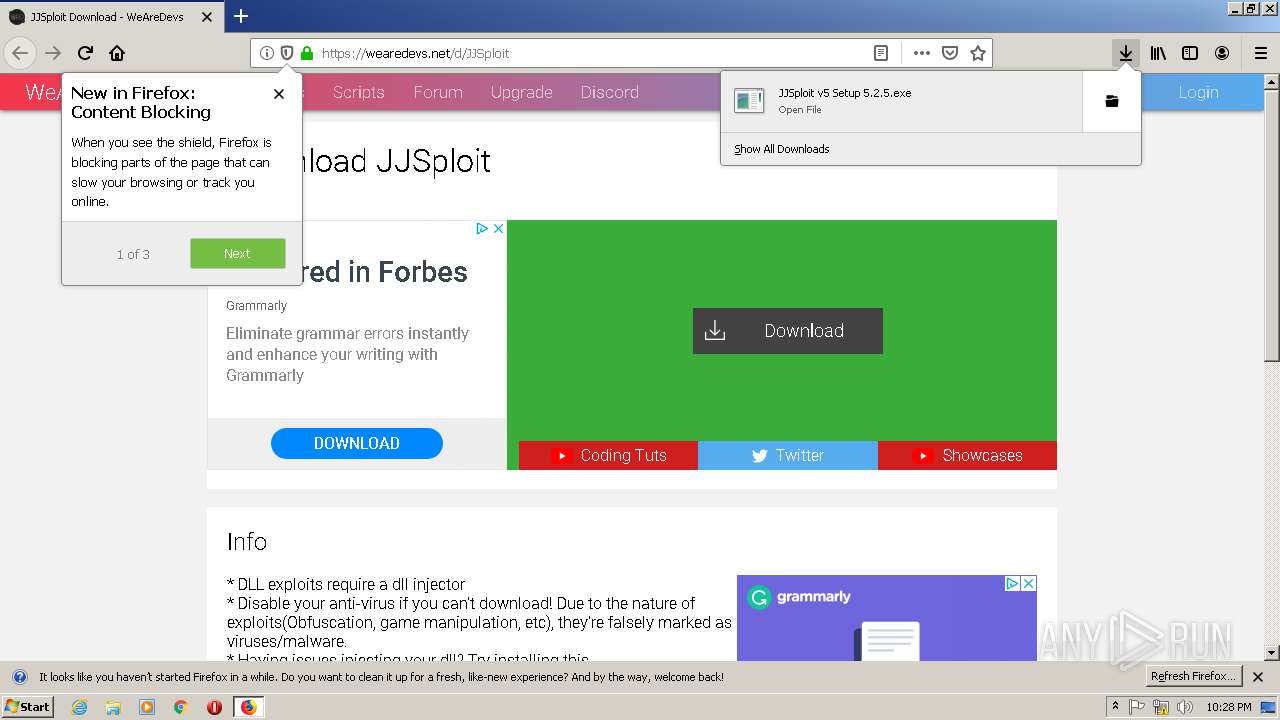The height and width of the screenshot is (720, 1280).
Task: Open Coding Tuts YouTube link
Action: click(x=608, y=455)
